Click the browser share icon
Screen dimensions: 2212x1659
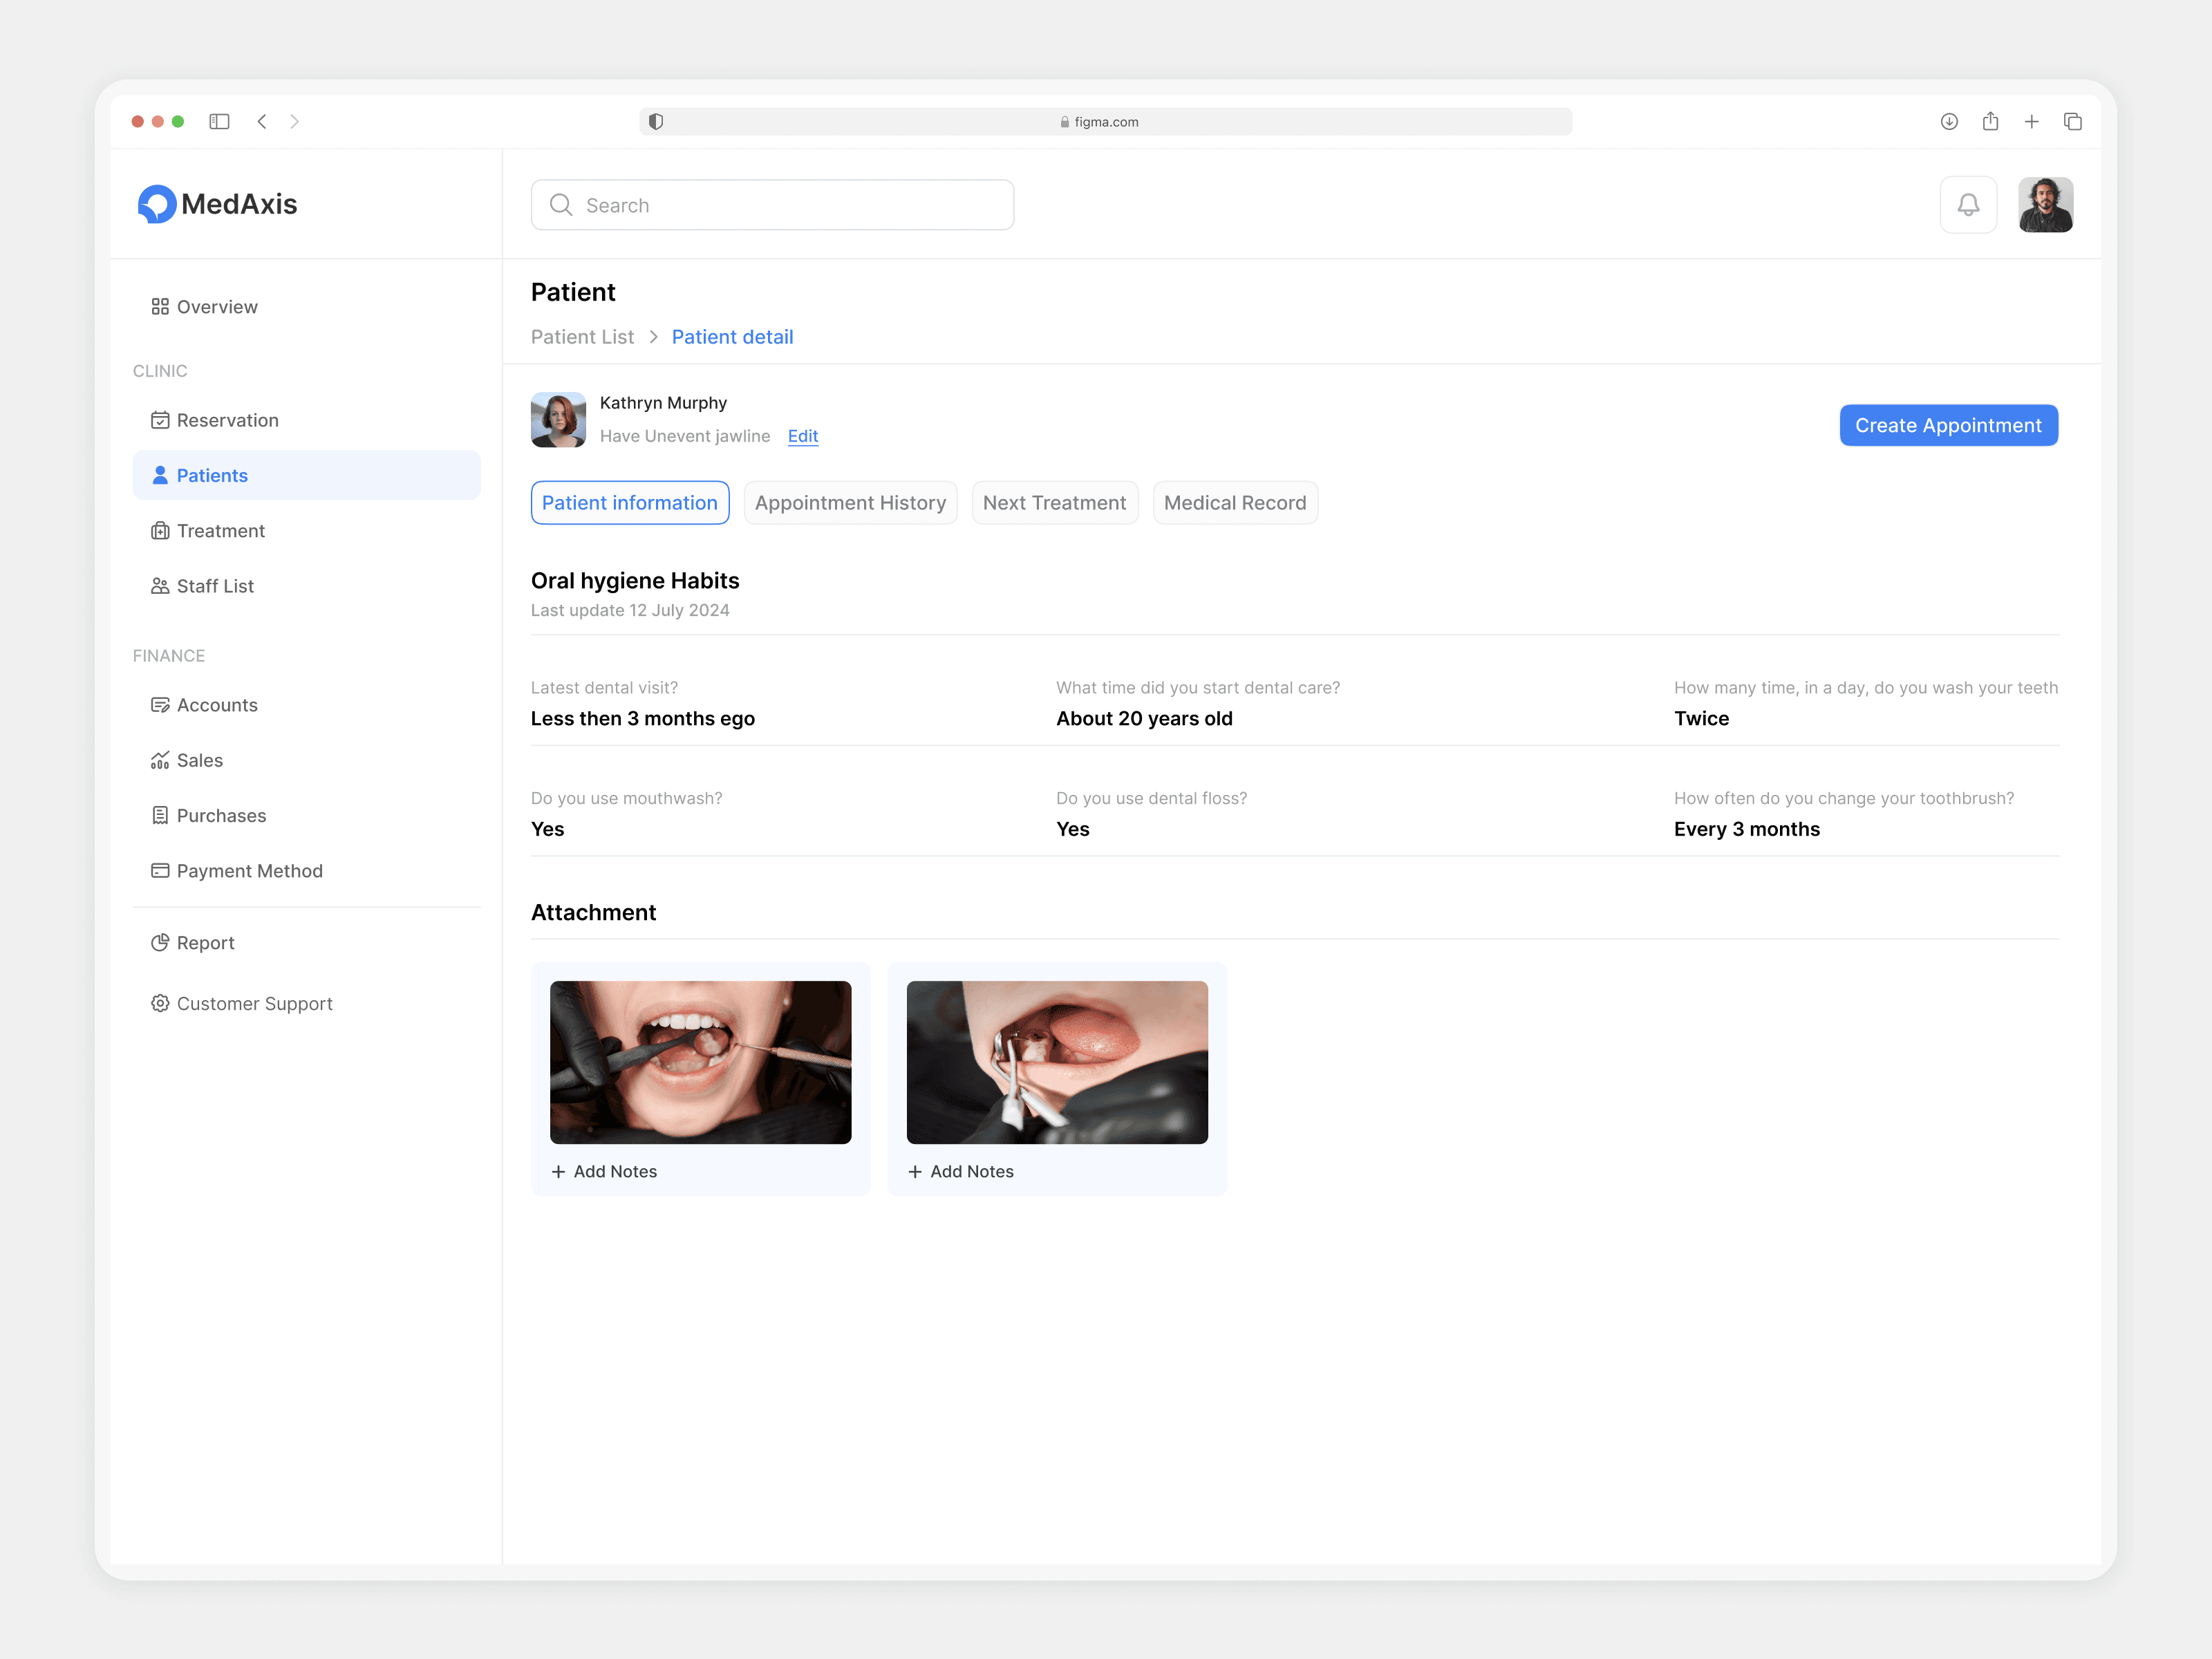(x=1990, y=121)
